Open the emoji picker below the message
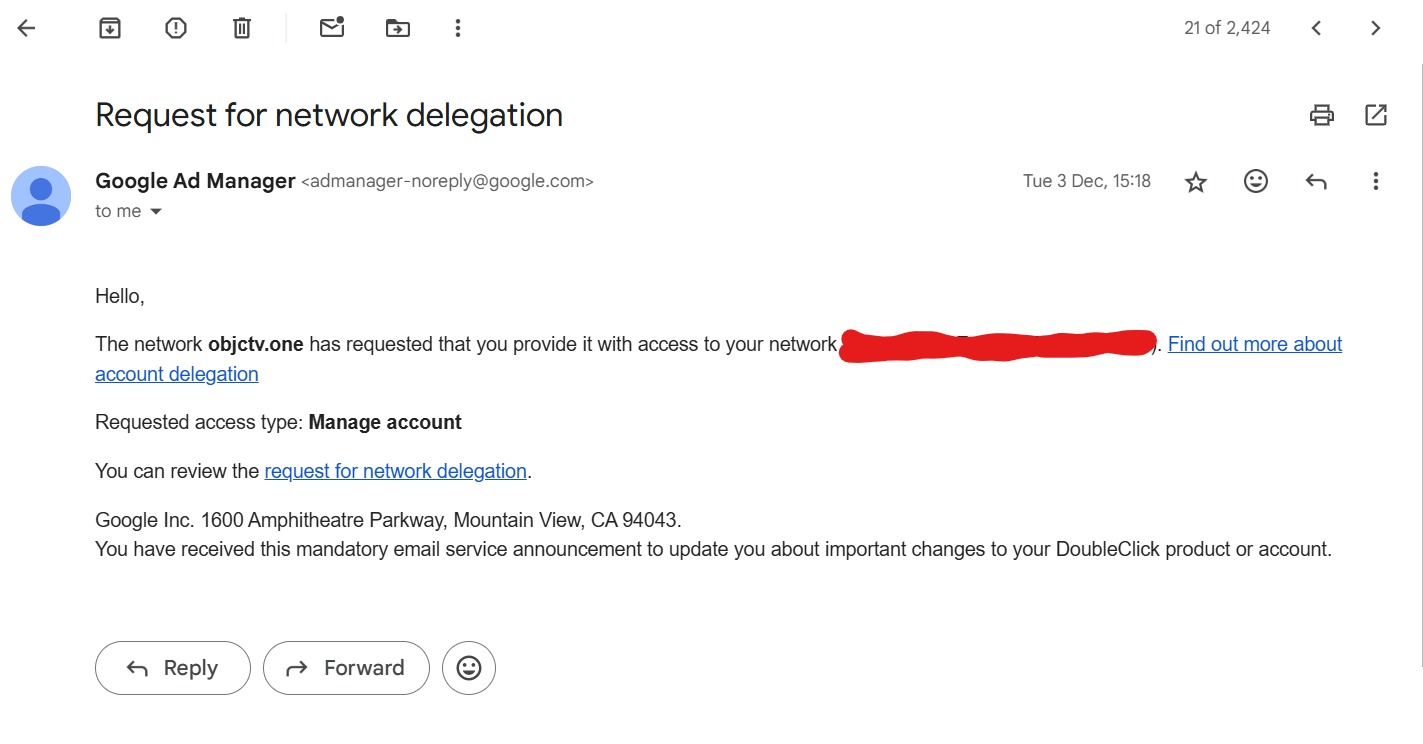The height and width of the screenshot is (744, 1423). pyautogui.click(x=469, y=668)
